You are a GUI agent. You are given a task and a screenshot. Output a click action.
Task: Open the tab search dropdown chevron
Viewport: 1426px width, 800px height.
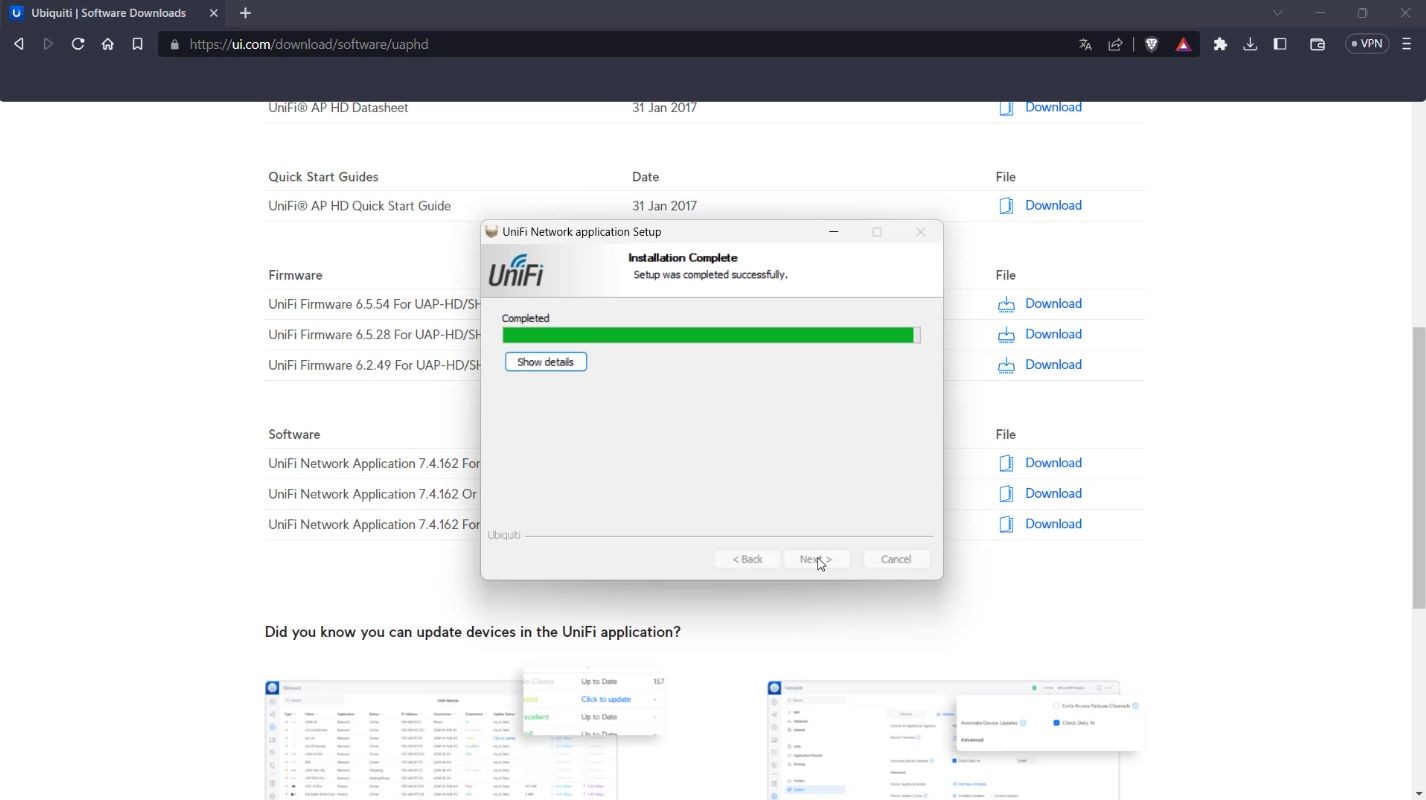pyautogui.click(x=1277, y=13)
